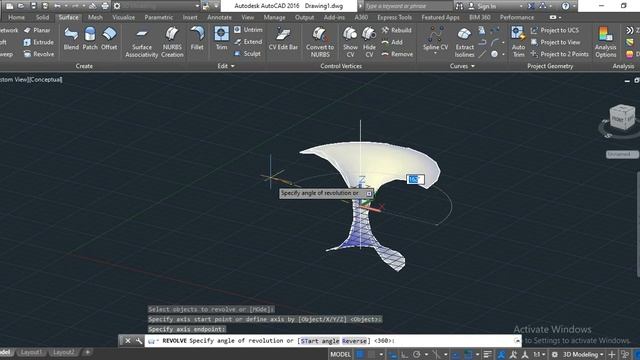Click the Planar surface tool
This screenshot has width=640, height=360.
pyautogui.click(x=37, y=30)
